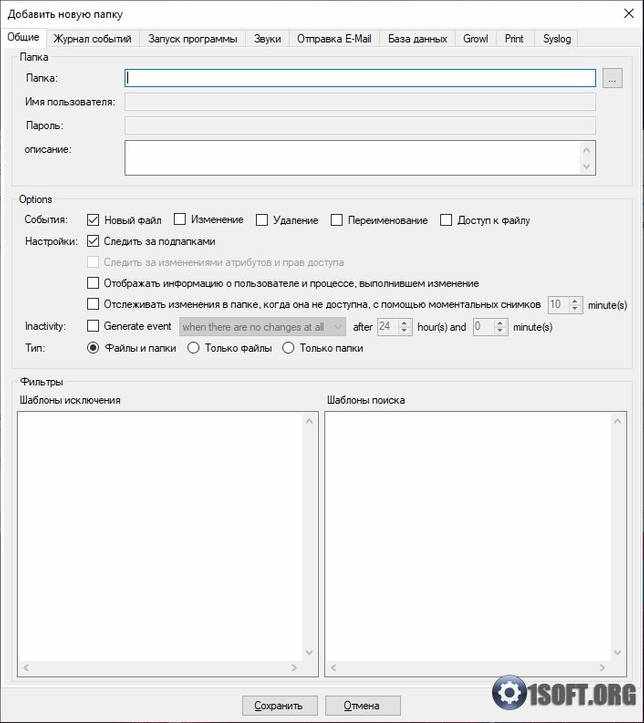Click left arrow of Шаблоны исключения scrollbar
Screen dimensions: 644x723
[x=26, y=668]
